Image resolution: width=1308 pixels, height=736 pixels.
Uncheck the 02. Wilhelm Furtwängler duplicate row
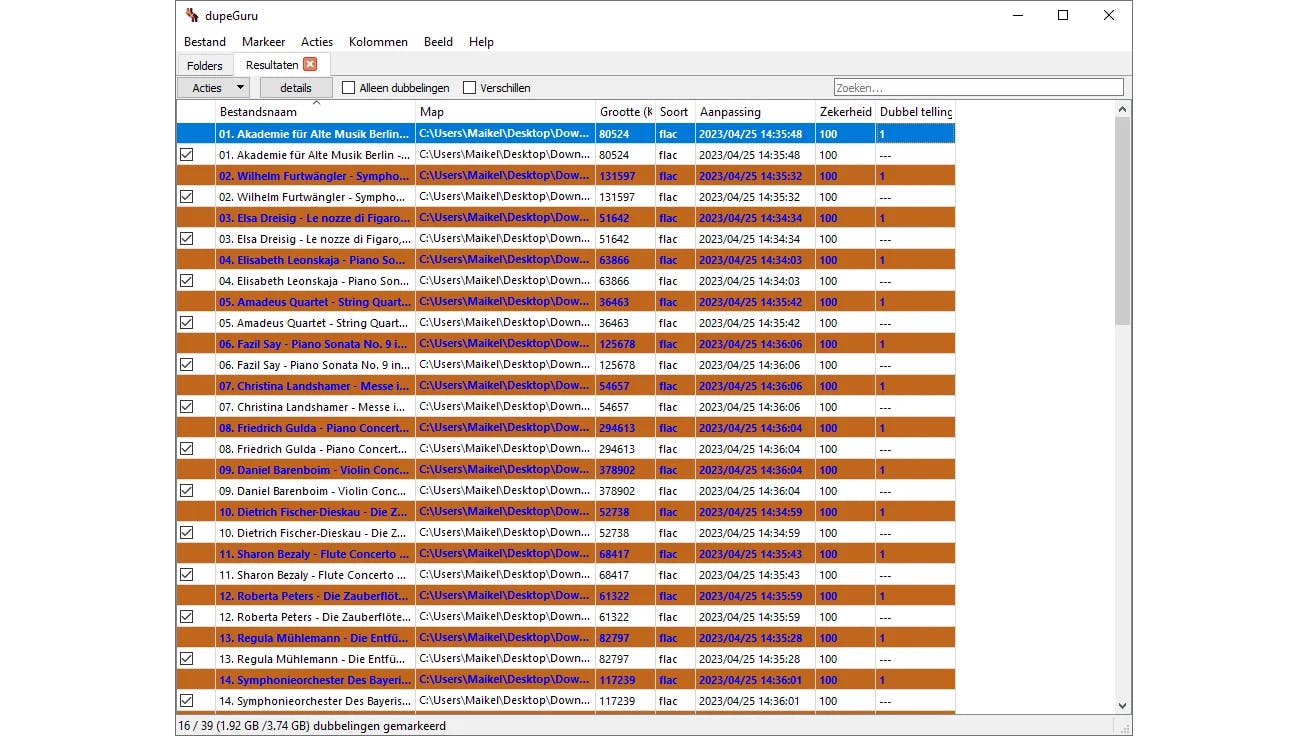coord(186,197)
